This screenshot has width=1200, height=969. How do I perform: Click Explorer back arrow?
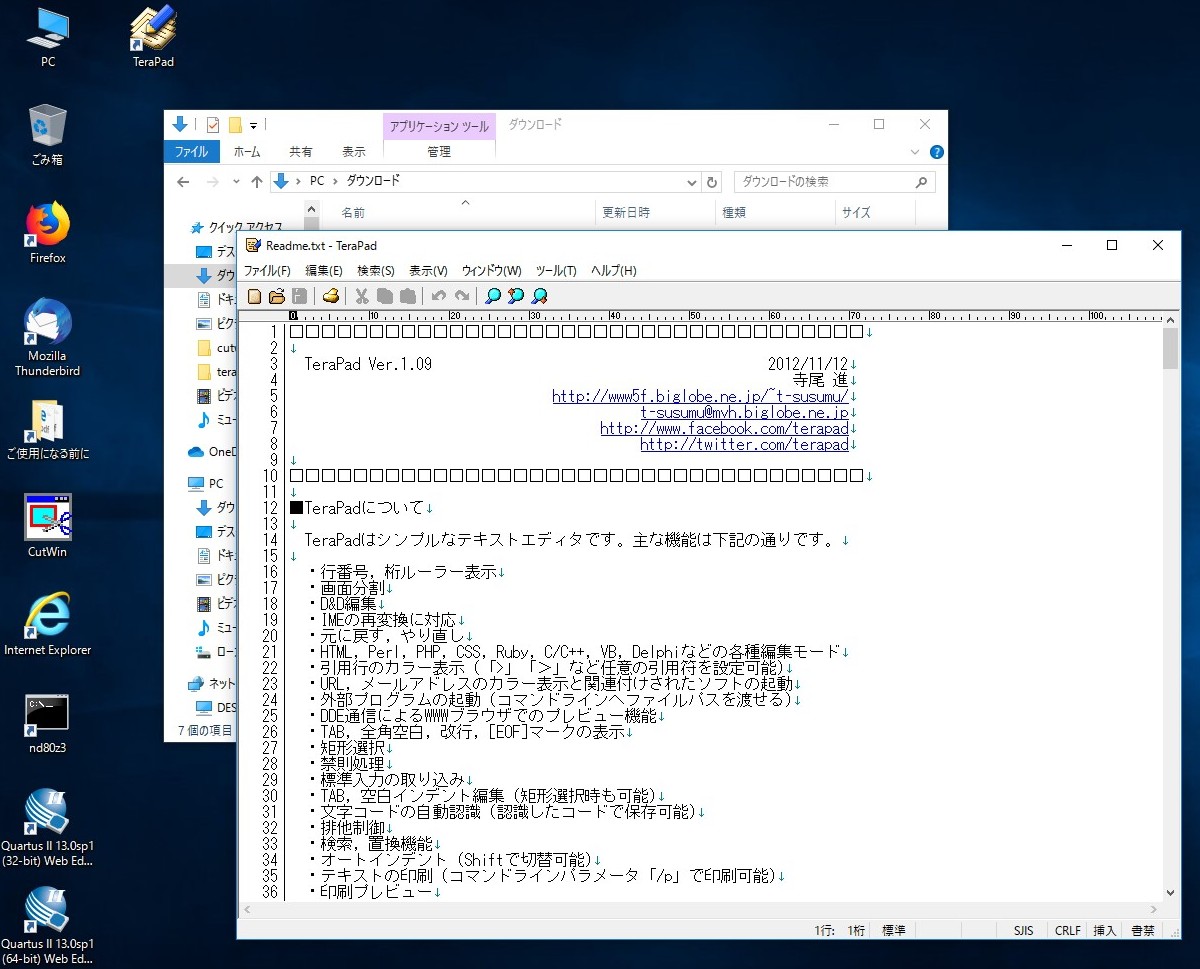click(x=183, y=182)
